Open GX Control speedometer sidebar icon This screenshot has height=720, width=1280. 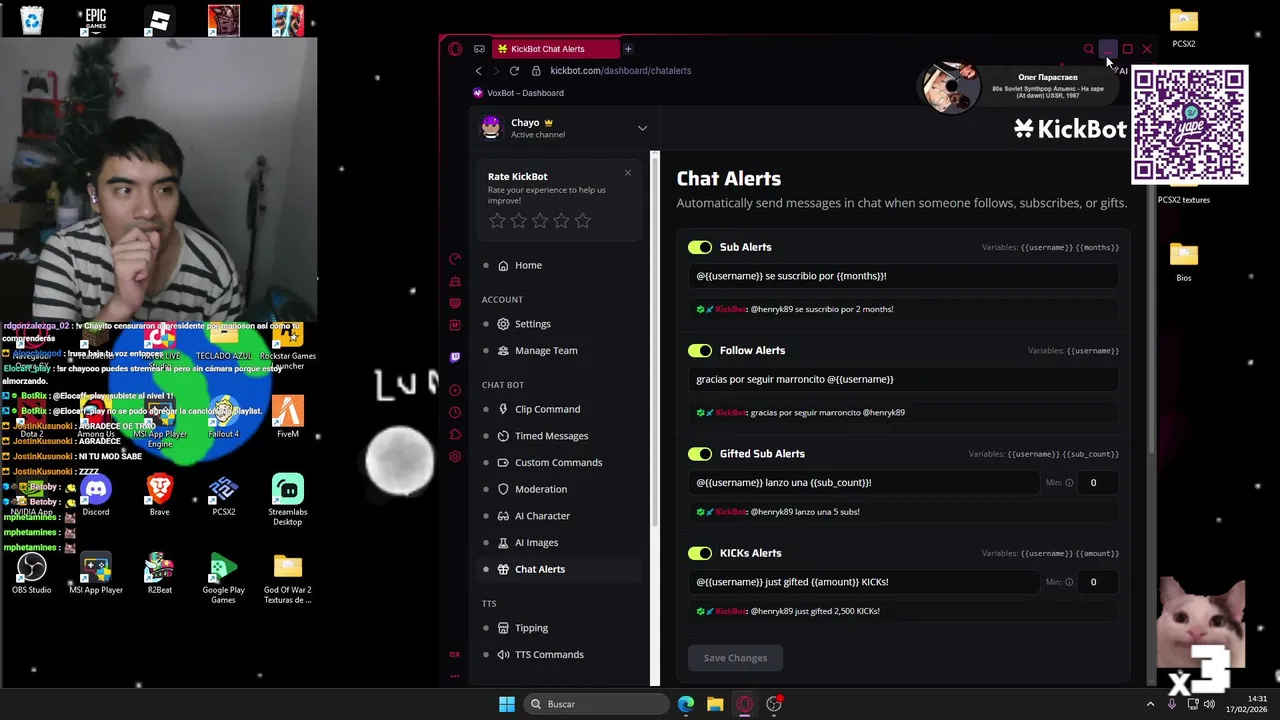point(455,259)
